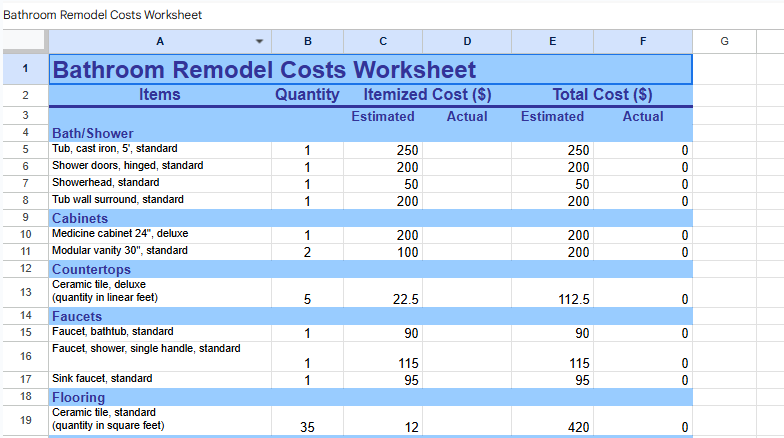Select the row 13 header
This screenshot has height=438, width=784.
click(x=24, y=292)
